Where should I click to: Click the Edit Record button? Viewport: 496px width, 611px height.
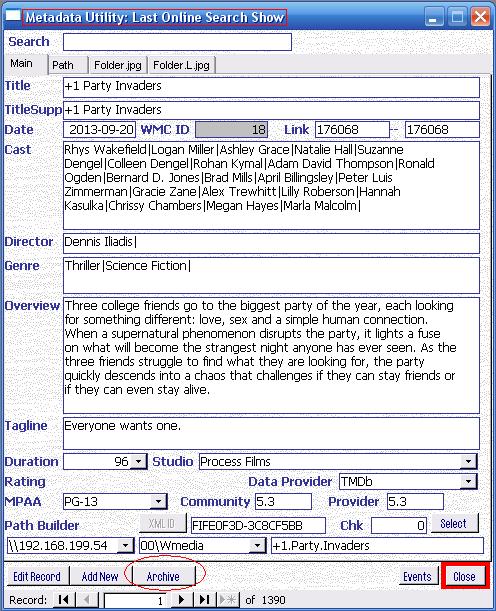click(x=37, y=576)
